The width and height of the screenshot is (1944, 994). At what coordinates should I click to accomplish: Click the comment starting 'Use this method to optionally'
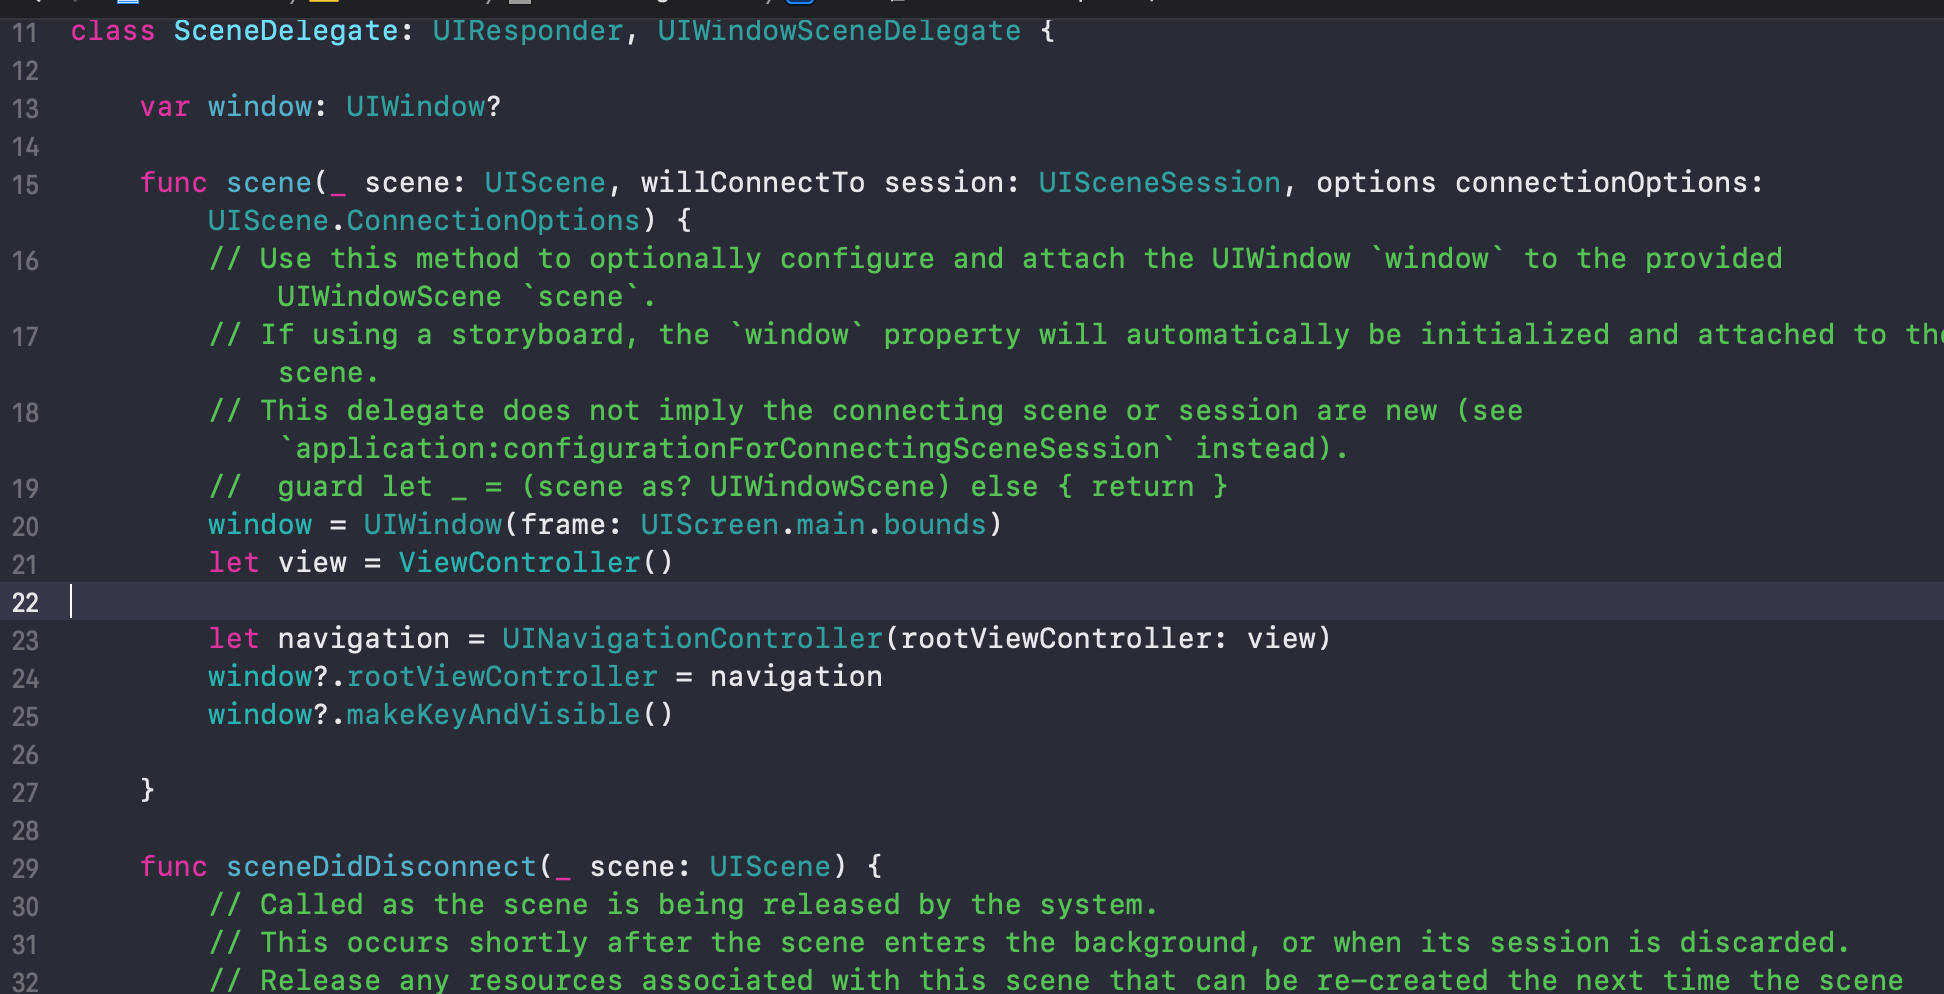pyautogui.click(x=996, y=259)
